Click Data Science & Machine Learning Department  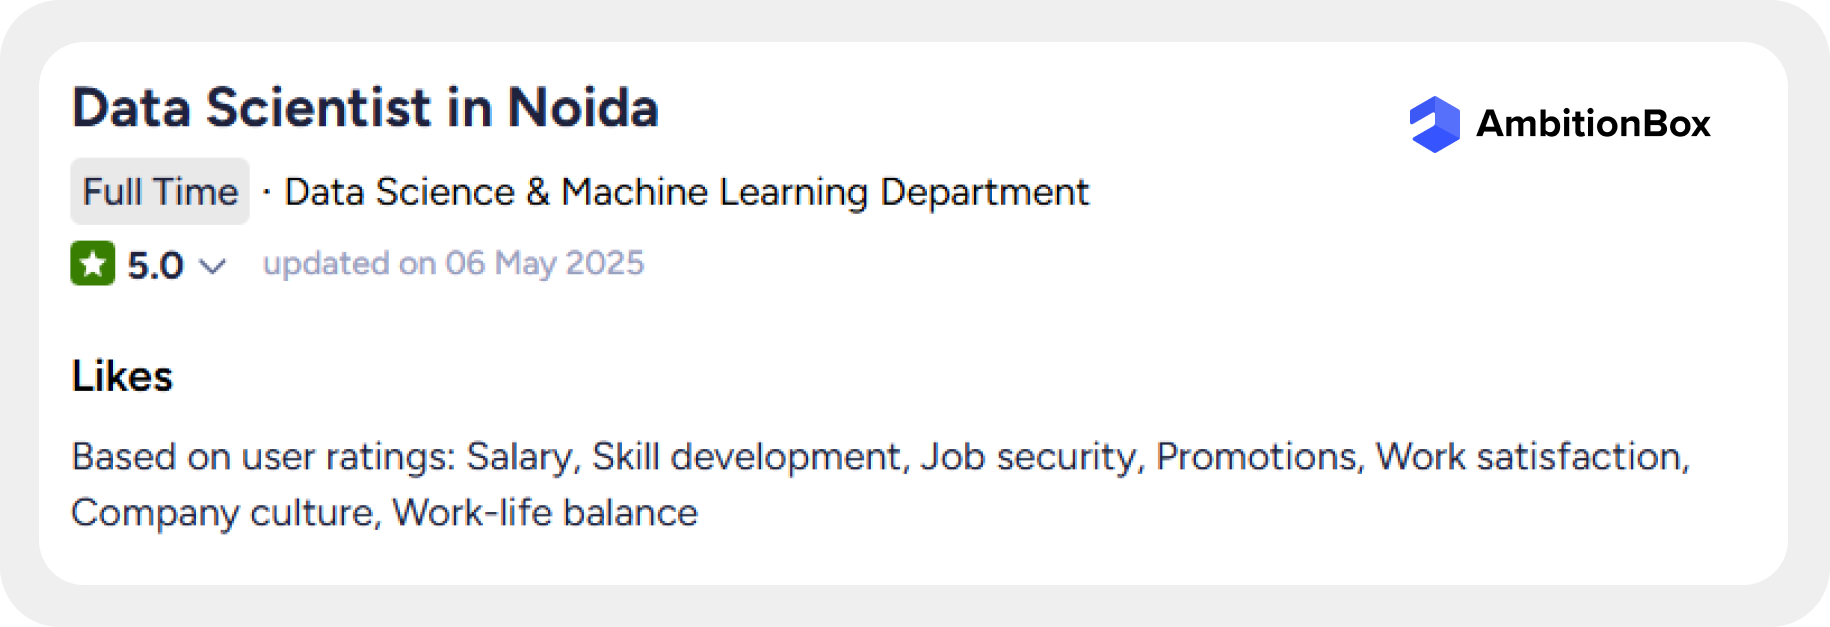click(686, 192)
